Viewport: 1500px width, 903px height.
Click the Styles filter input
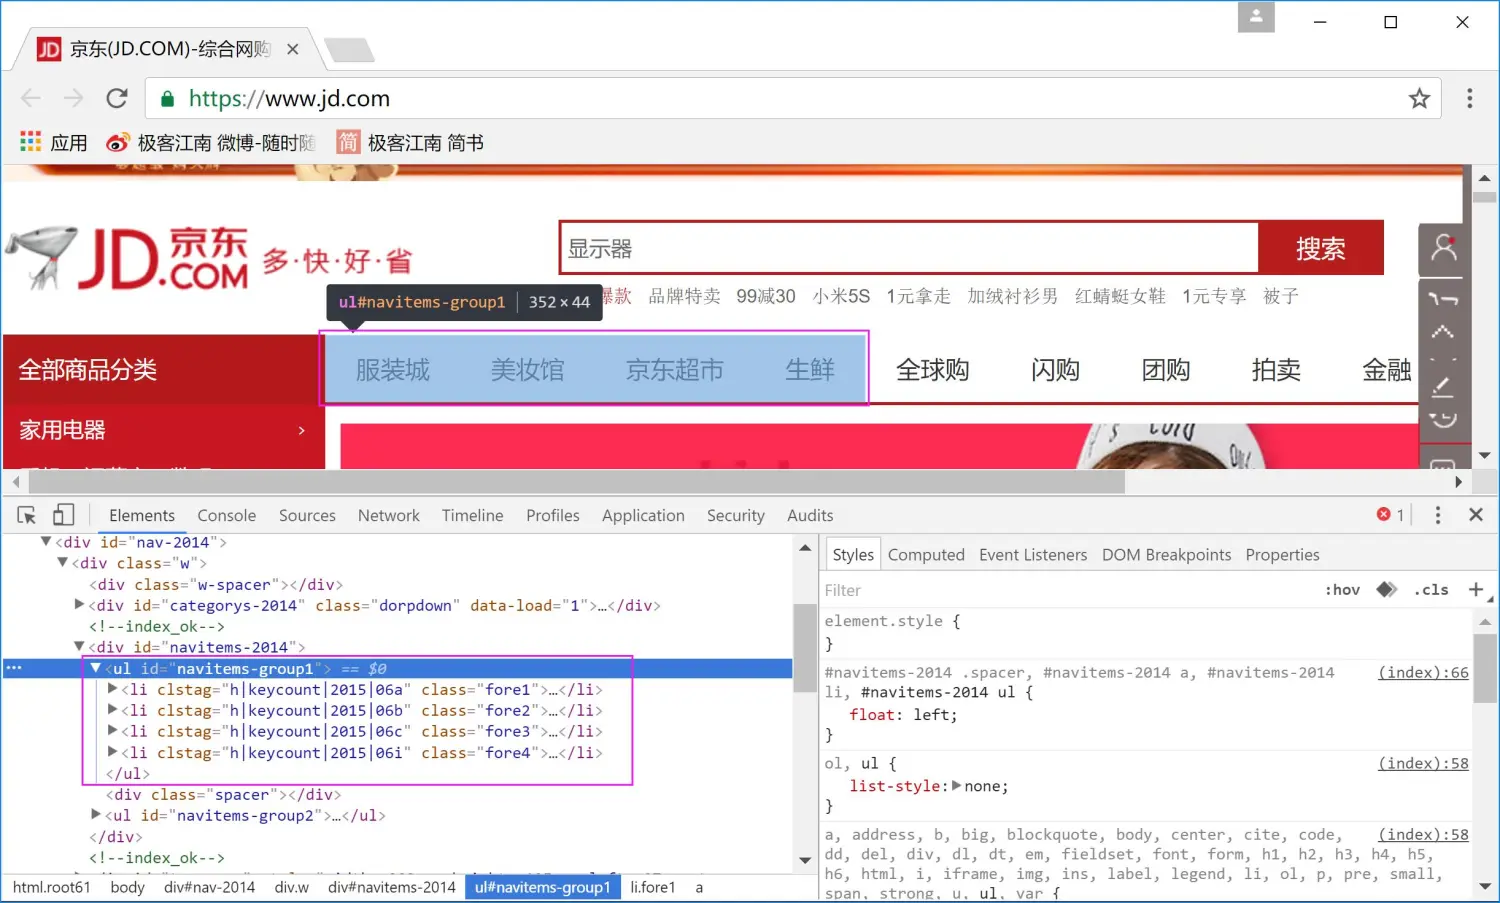coord(1070,590)
